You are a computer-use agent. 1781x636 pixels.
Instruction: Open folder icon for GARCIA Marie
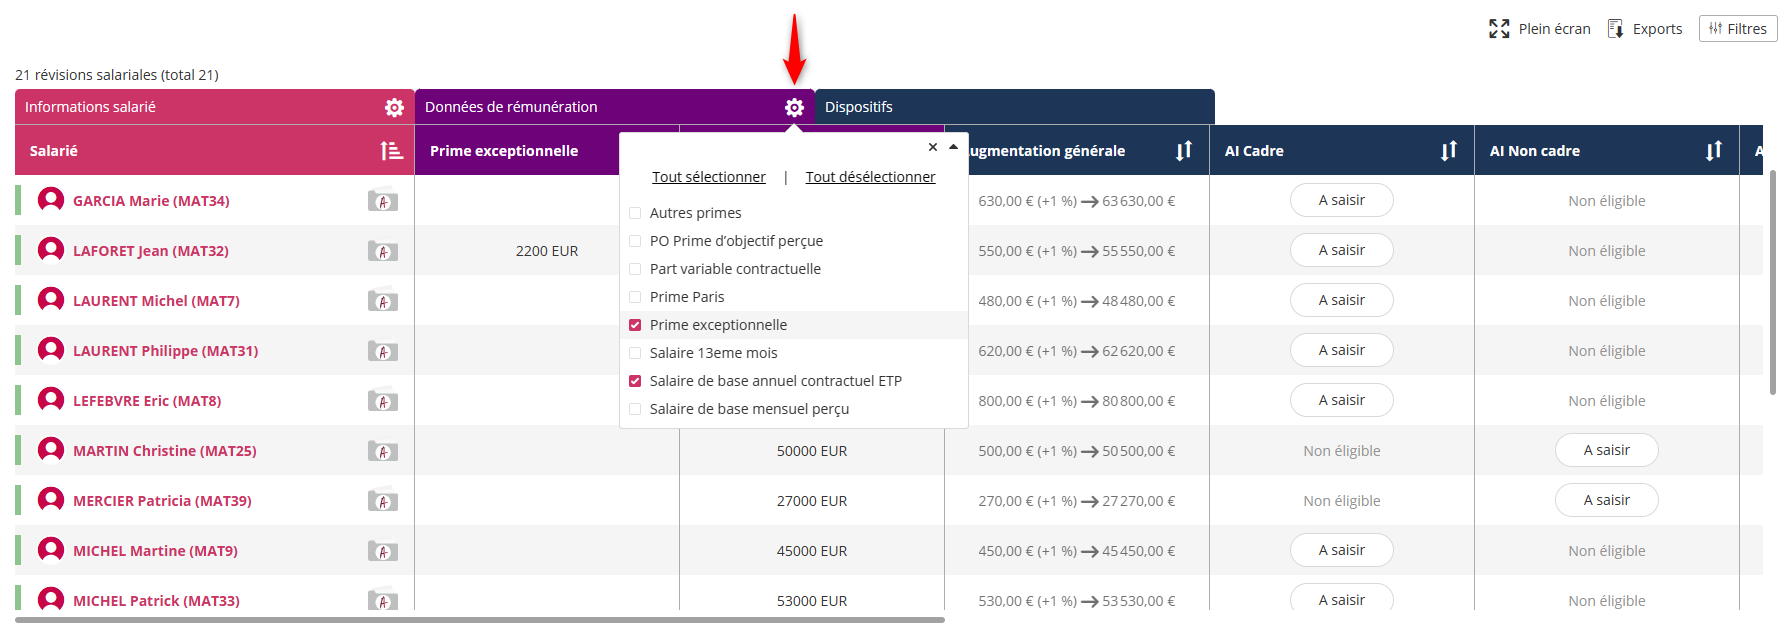(383, 201)
